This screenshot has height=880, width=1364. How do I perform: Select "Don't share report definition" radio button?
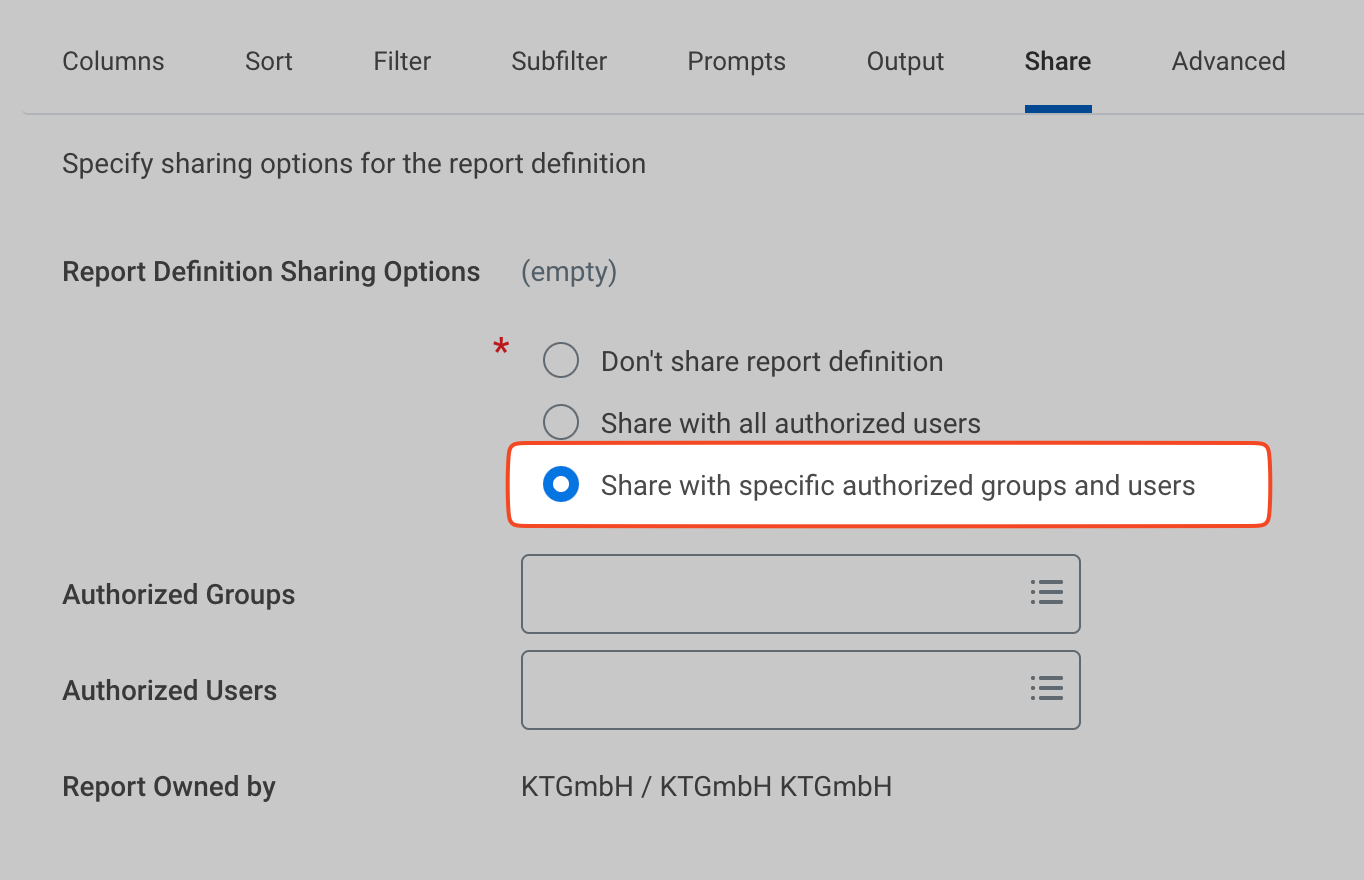click(x=561, y=361)
